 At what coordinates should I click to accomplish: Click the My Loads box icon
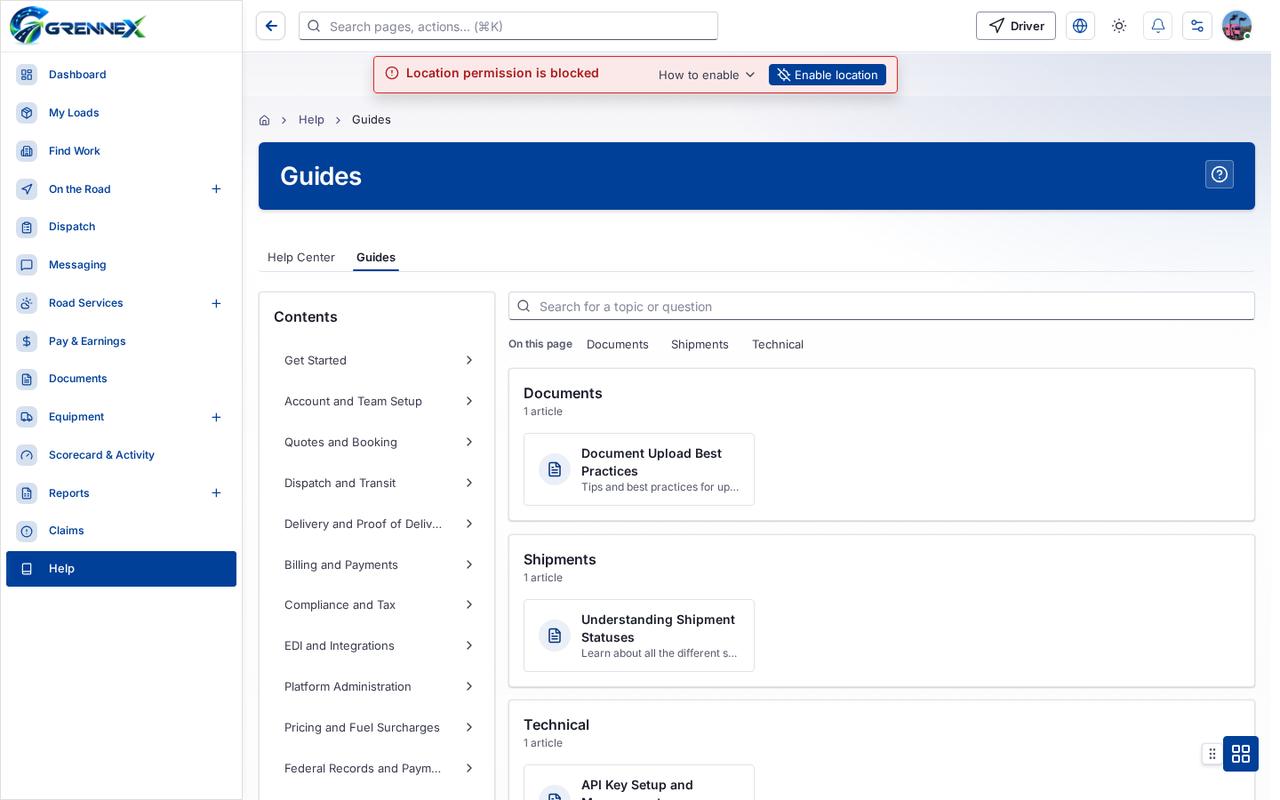27,113
